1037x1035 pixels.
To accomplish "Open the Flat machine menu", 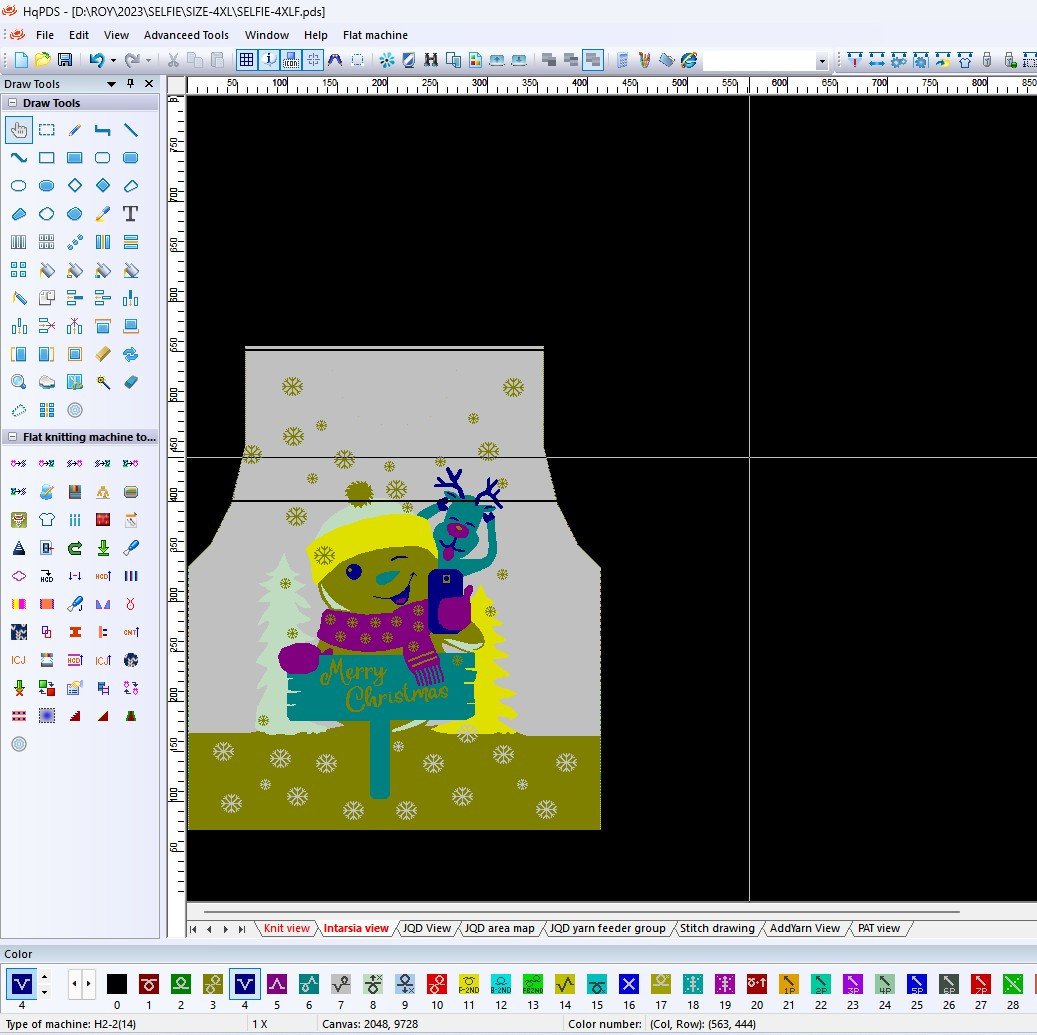I will point(375,35).
